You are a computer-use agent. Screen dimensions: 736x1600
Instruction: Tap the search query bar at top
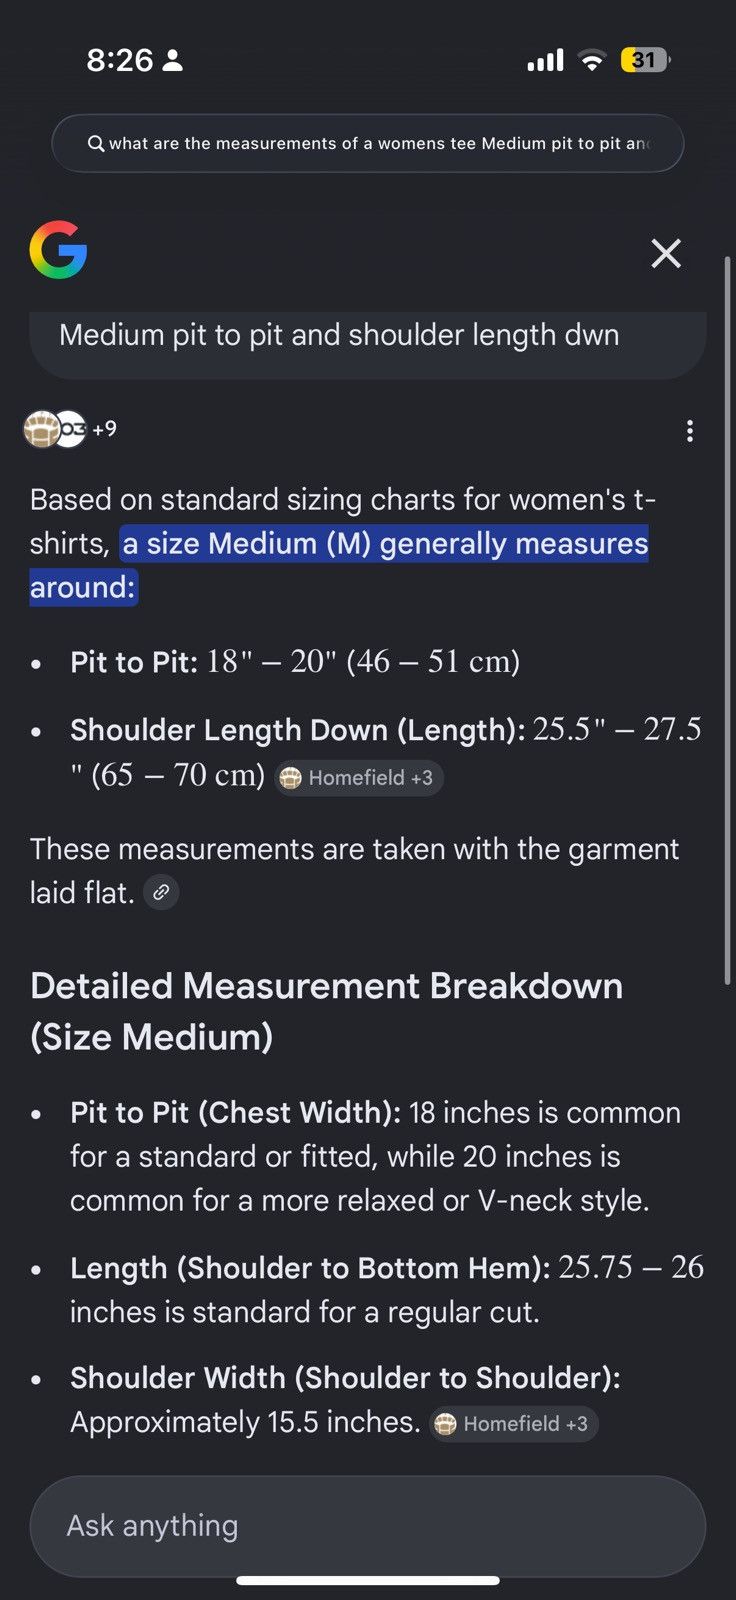(368, 144)
